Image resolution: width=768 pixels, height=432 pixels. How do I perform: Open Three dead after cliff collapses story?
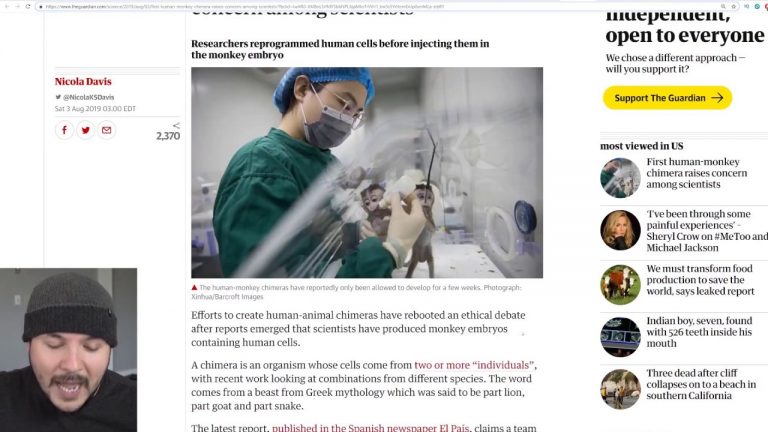click(x=701, y=384)
